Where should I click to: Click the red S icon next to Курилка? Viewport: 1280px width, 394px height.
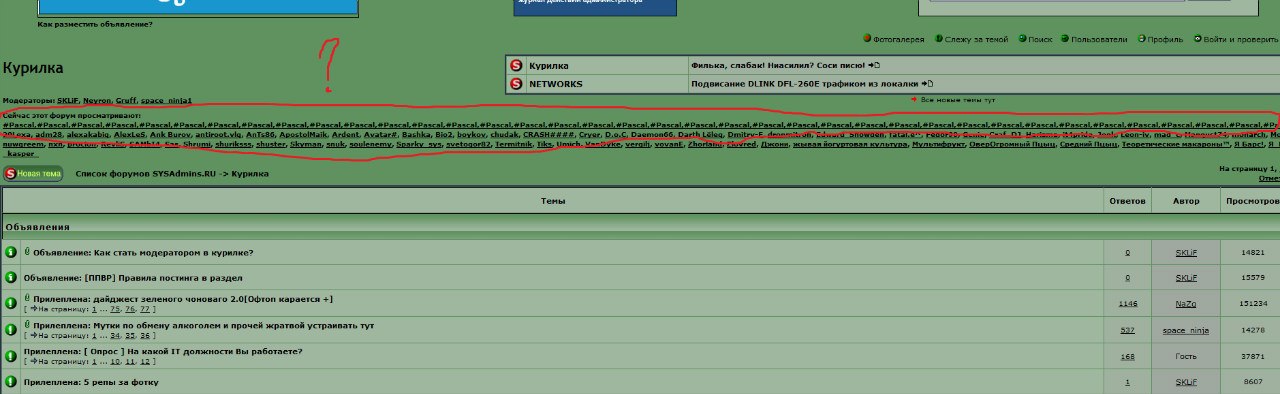516,65
